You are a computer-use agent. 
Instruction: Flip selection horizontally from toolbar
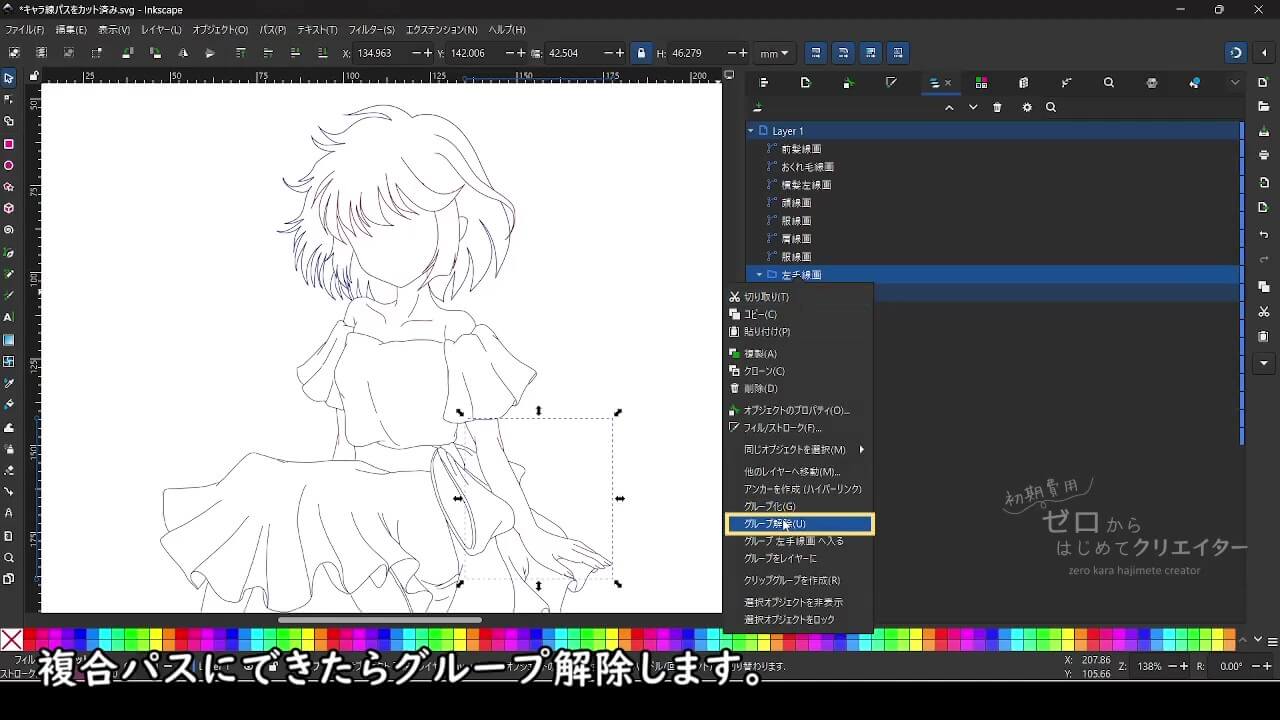pyautogui.click(x=182, y=53)
